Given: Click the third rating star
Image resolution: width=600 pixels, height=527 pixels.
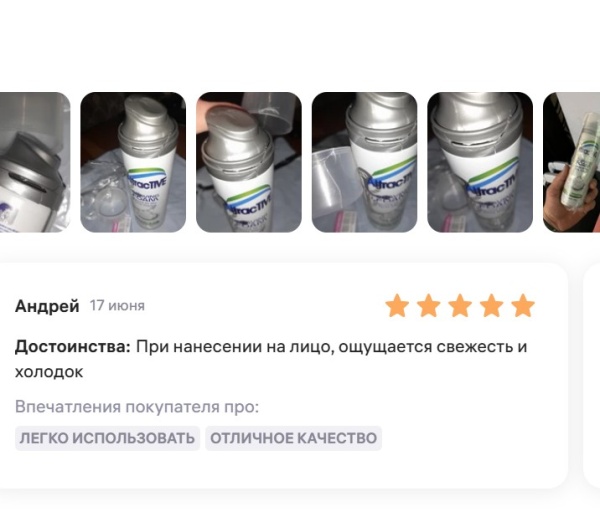Looking at the screenshot, I should click(460, 306).
